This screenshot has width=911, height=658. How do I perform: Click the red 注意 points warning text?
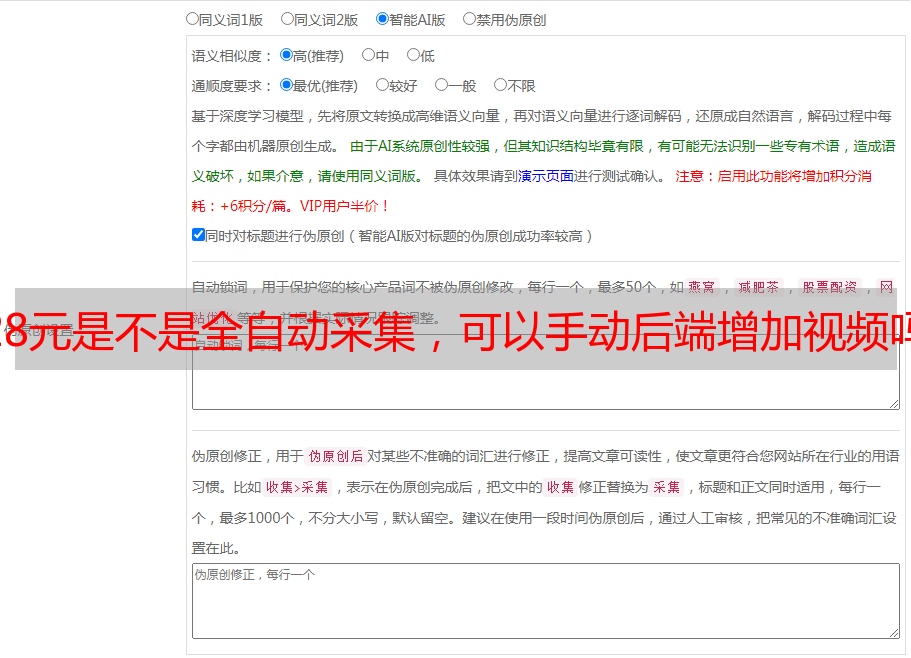532,191
